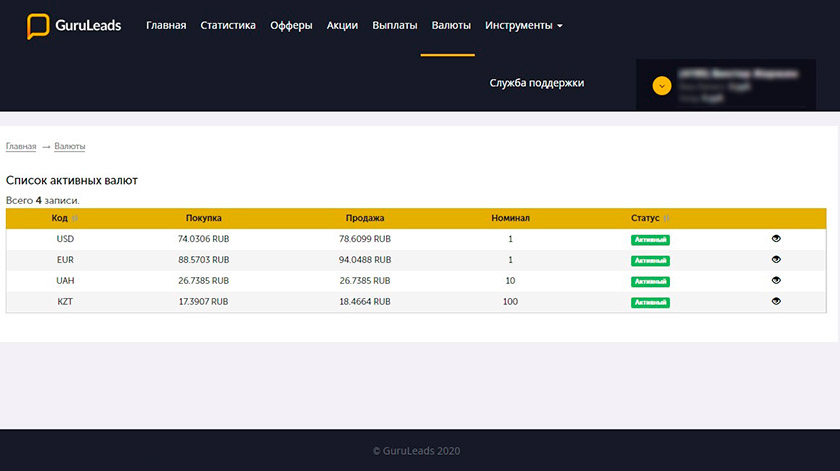This screenshot has width=840, height=471.
Task: Click the GuruLeads brand name text
Action: 88,25
